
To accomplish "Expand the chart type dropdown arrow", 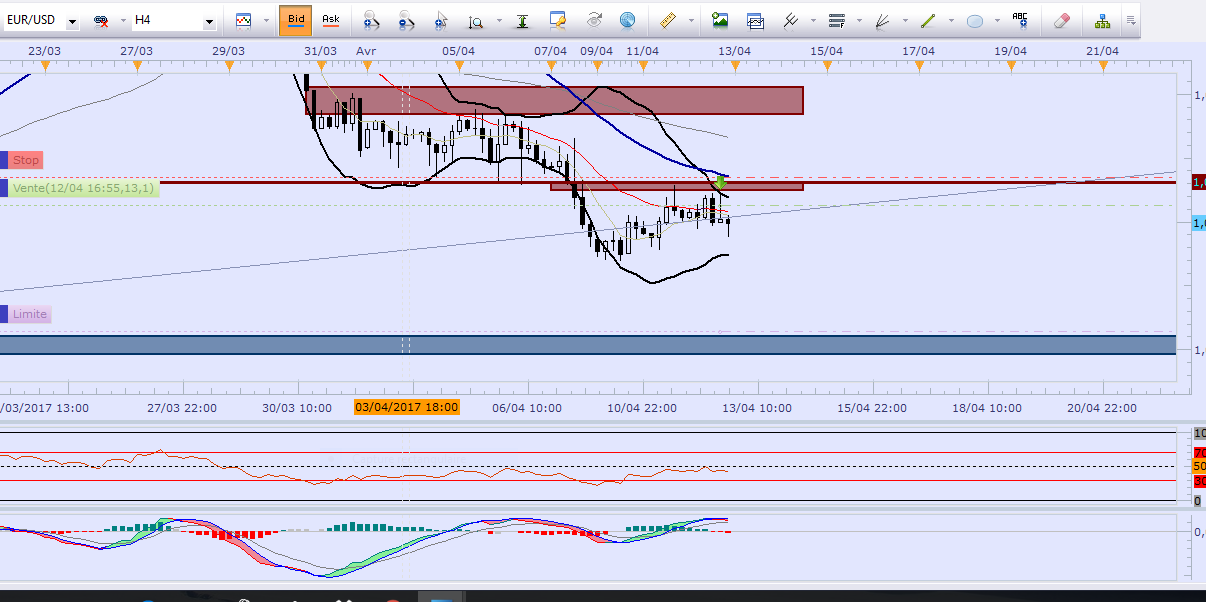I will (x=267, y=20).
